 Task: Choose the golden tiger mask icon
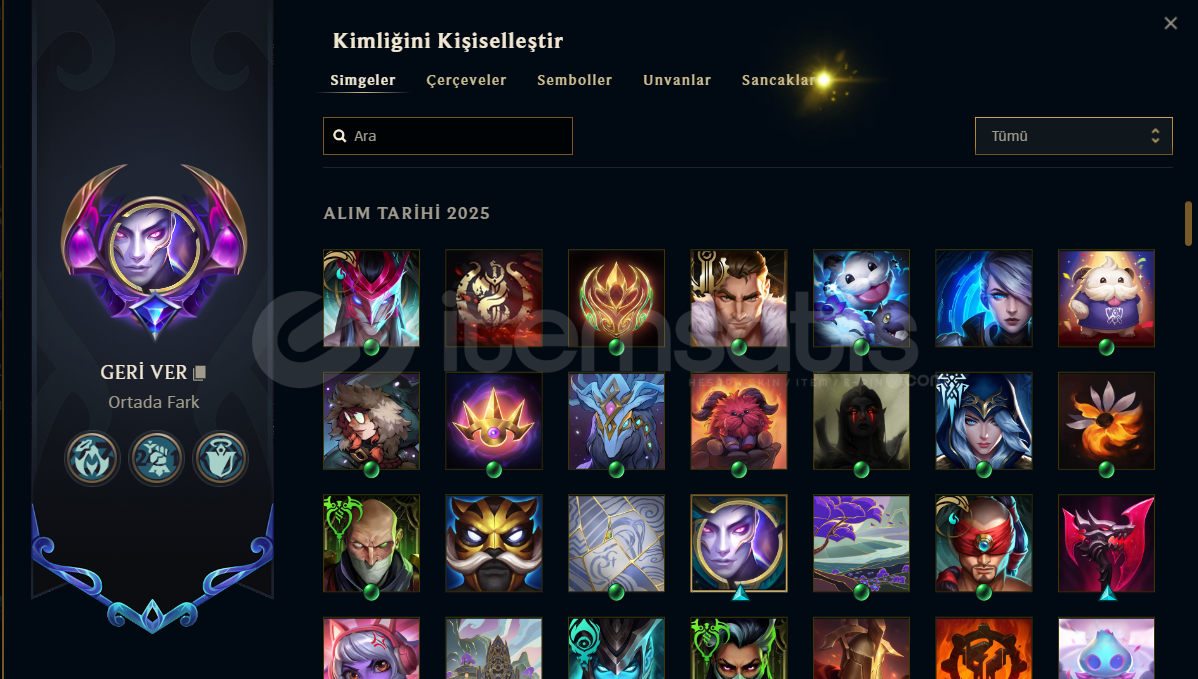[494, 543]
